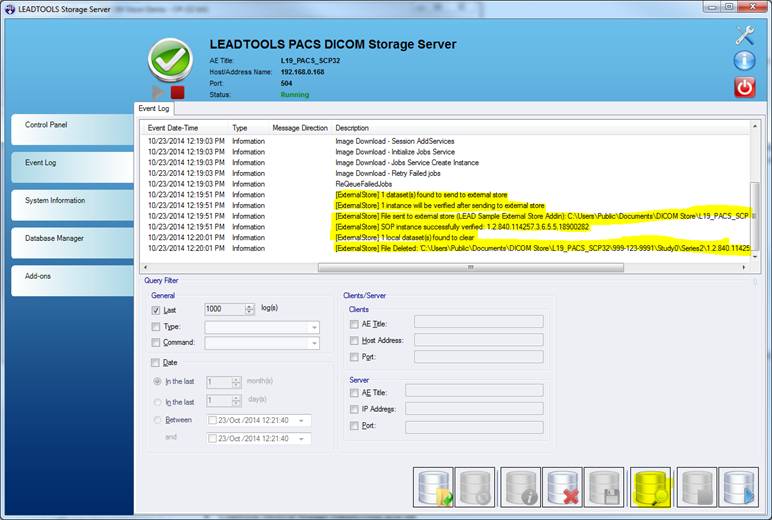Select '1 local dataset(s) found to clear' row
This screenshot has width=772, height=520.
pyautogui.click(x=447, y=238)
